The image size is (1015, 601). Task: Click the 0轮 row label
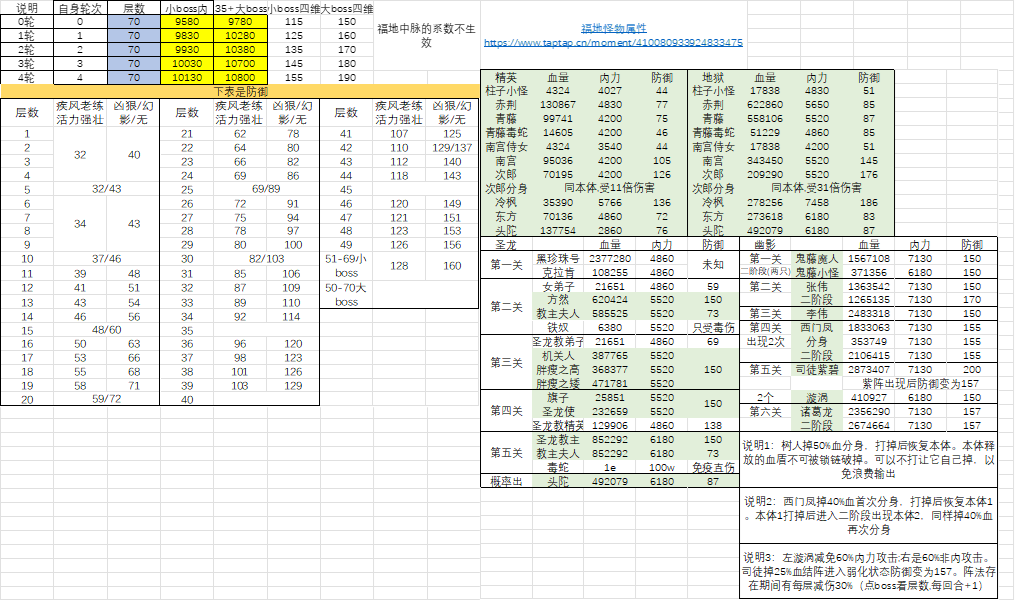(x=27, y=21)
